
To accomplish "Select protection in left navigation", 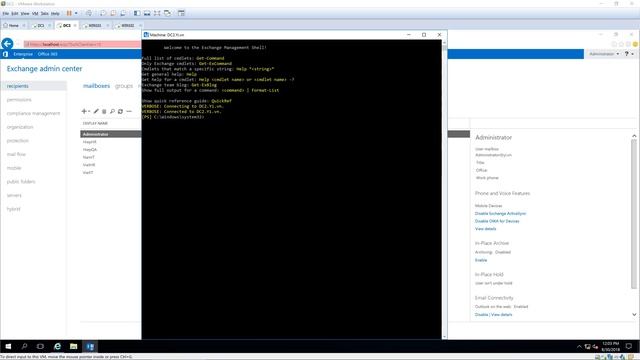I will click(18, 141).
